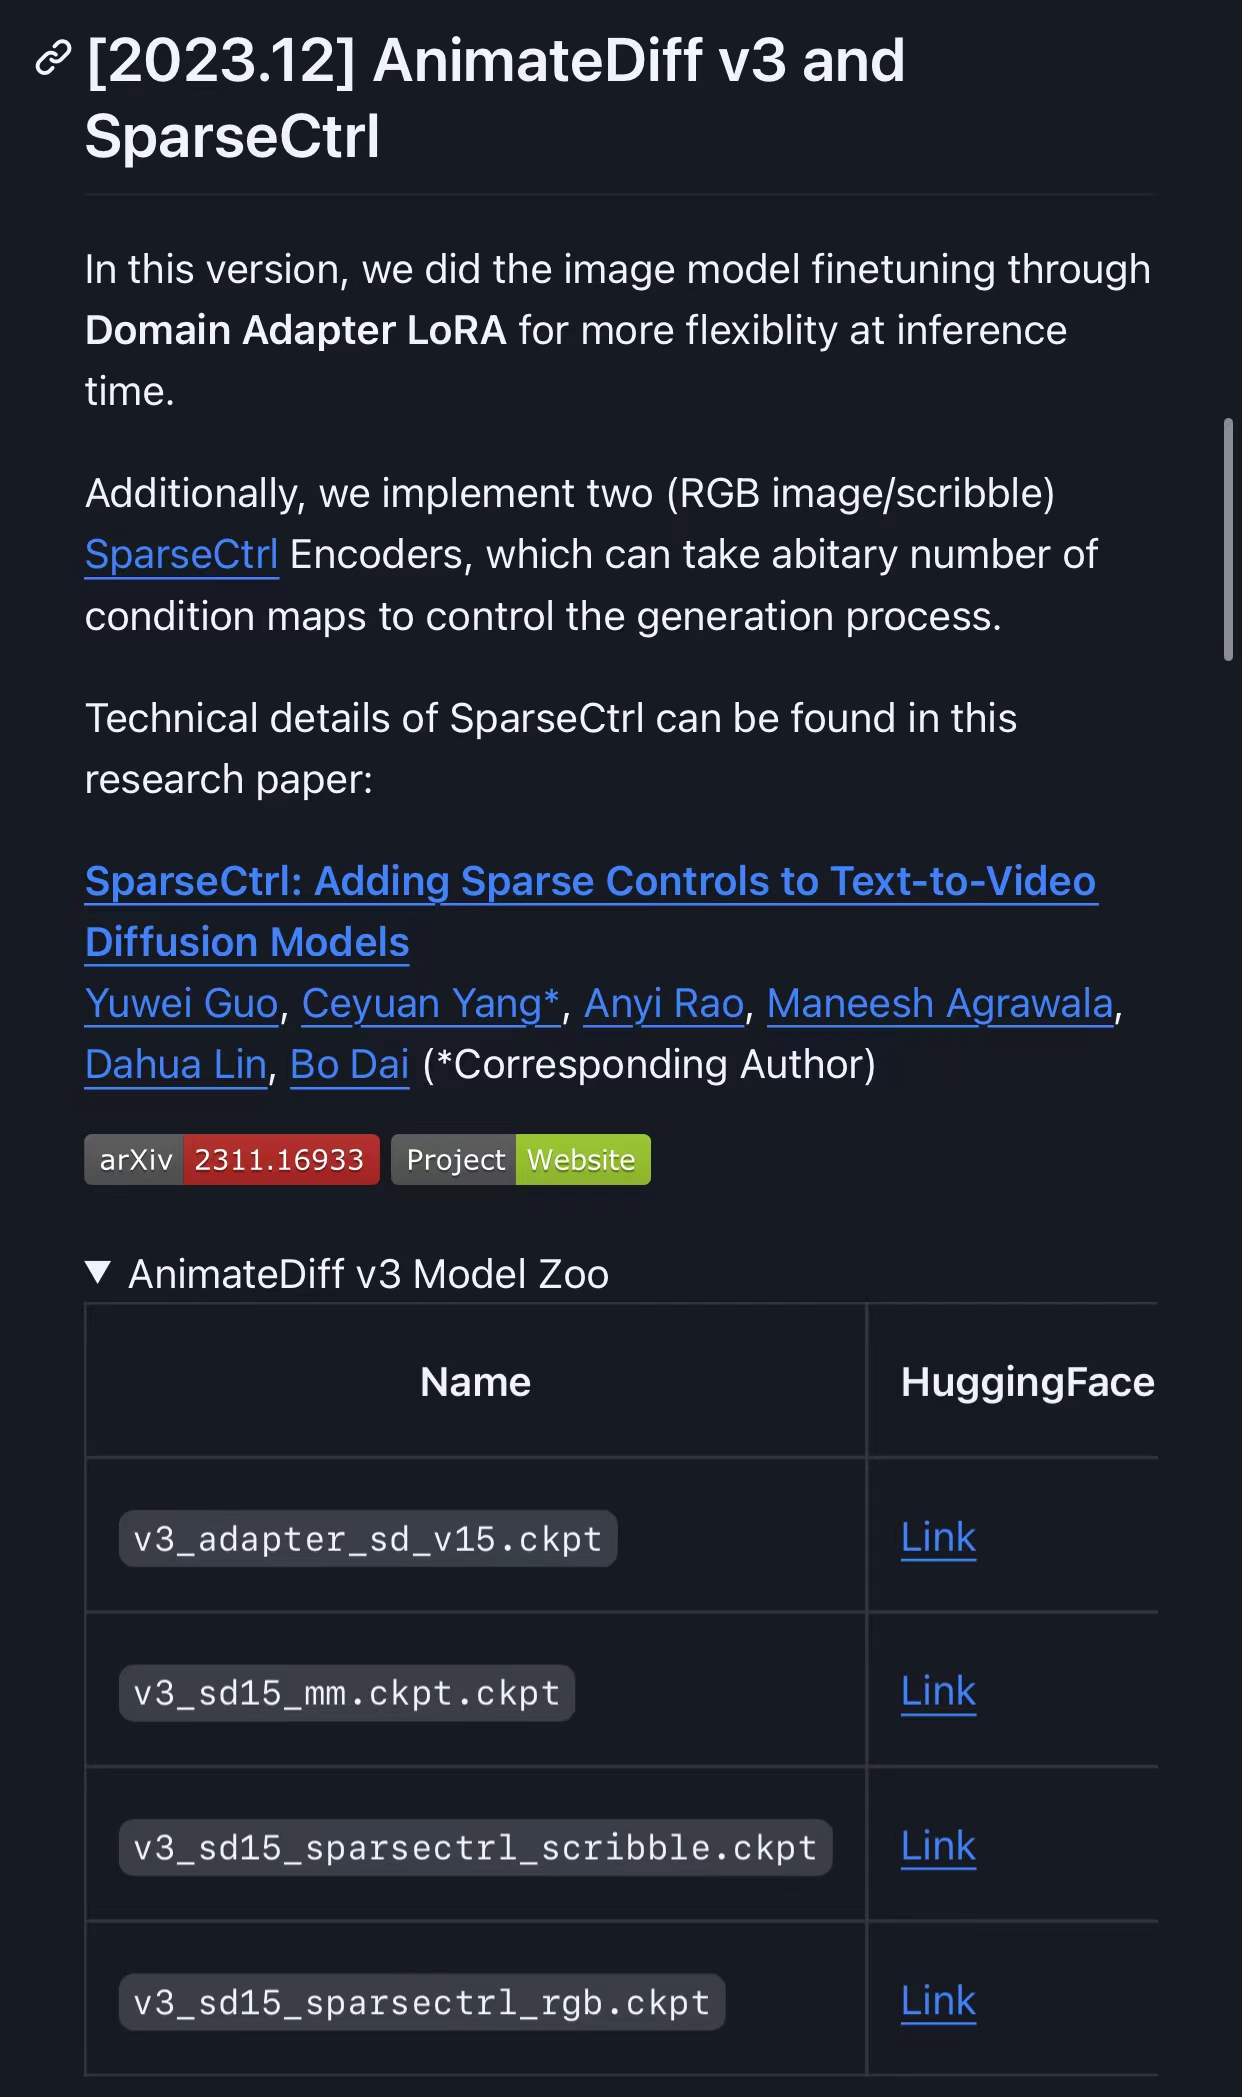Open HuggingFace link for sparsectrl_scribble checkpoint
The width and height of the screenshot is (1242, 2097).
tap(938, 1846)
